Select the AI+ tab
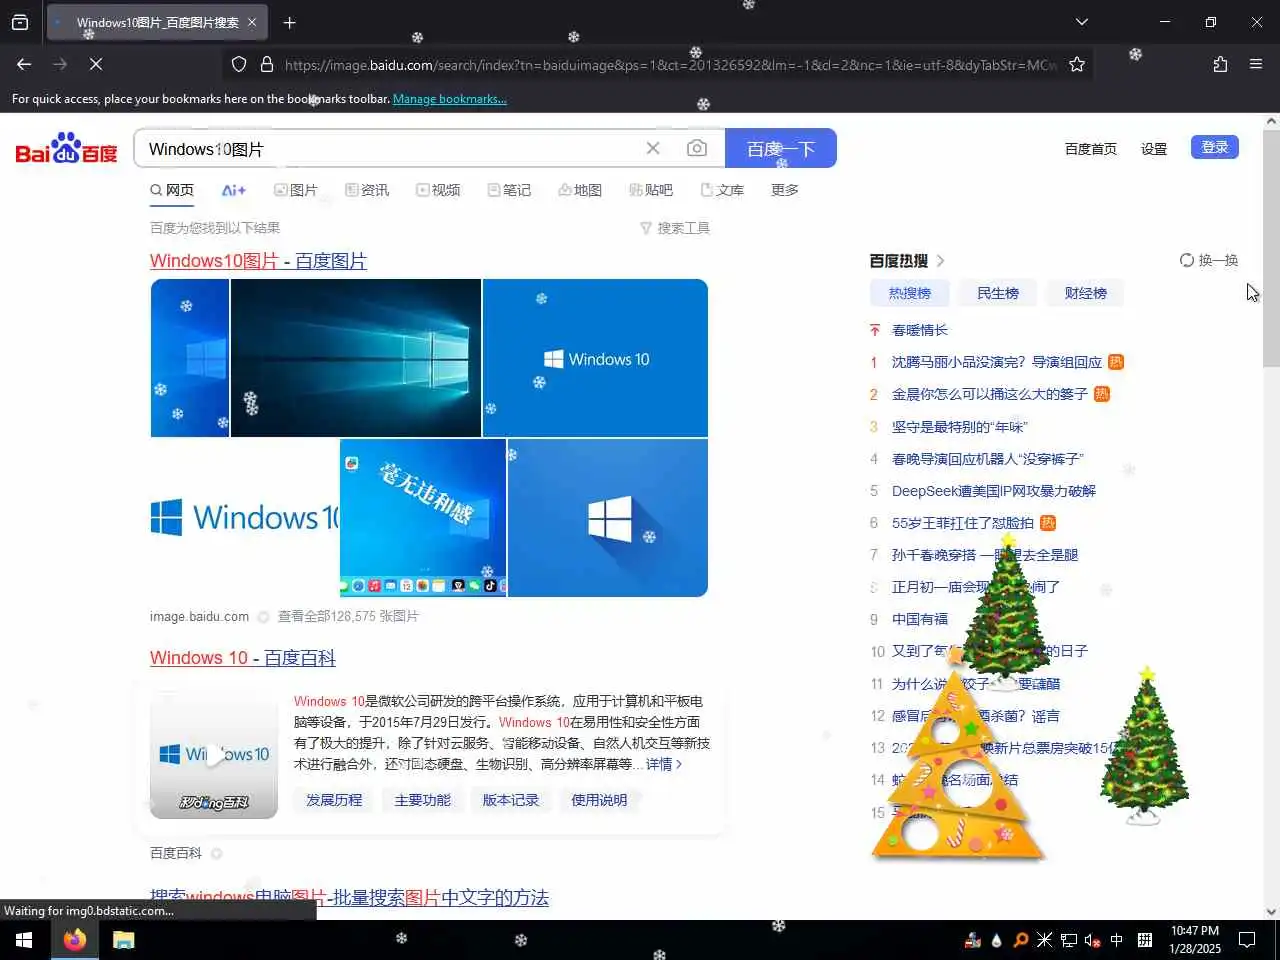This screenshot has height=960, width=1280. click(233, 190)
